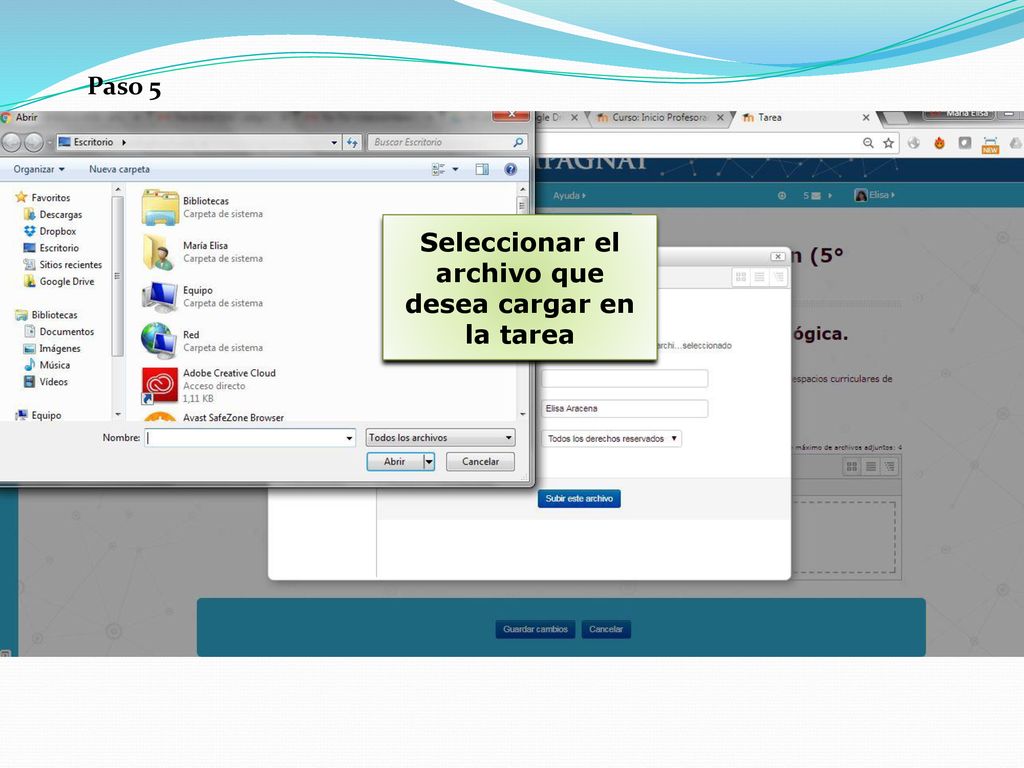Open Descargas in Favoritos sidebar
This screenshot has height=768, width=1024.
(54, 214)
